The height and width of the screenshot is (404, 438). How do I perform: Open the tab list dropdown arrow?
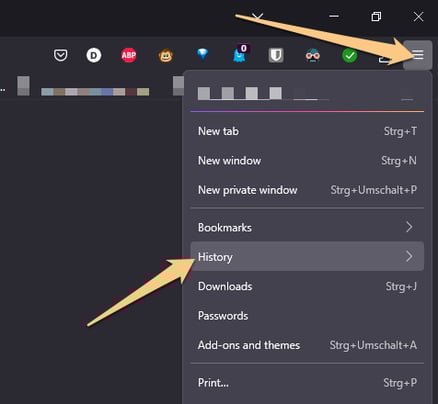[x=258, y=16]
